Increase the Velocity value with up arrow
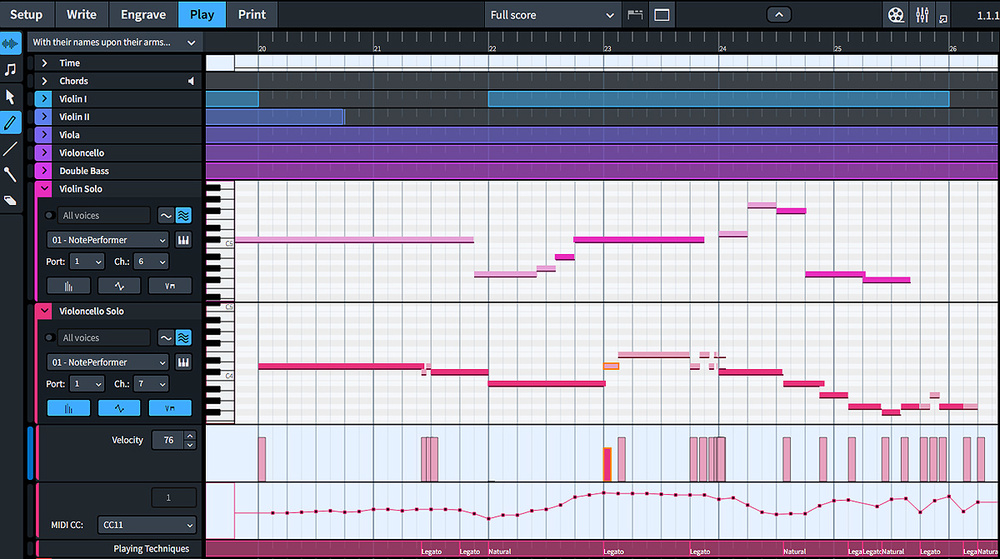1000x559 pixels. point(190,435)
